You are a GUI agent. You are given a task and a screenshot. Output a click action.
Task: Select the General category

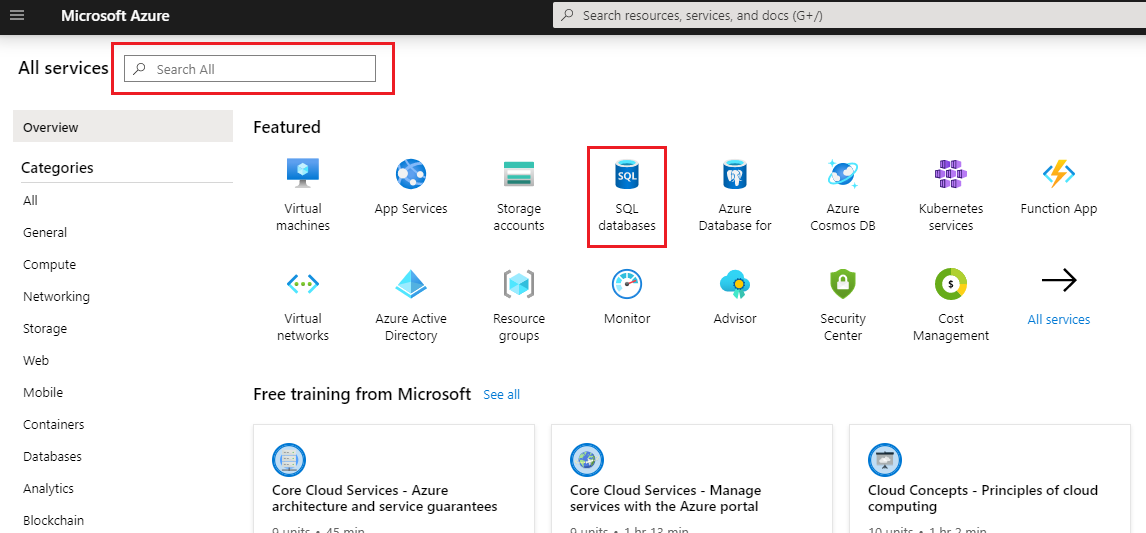45,233
